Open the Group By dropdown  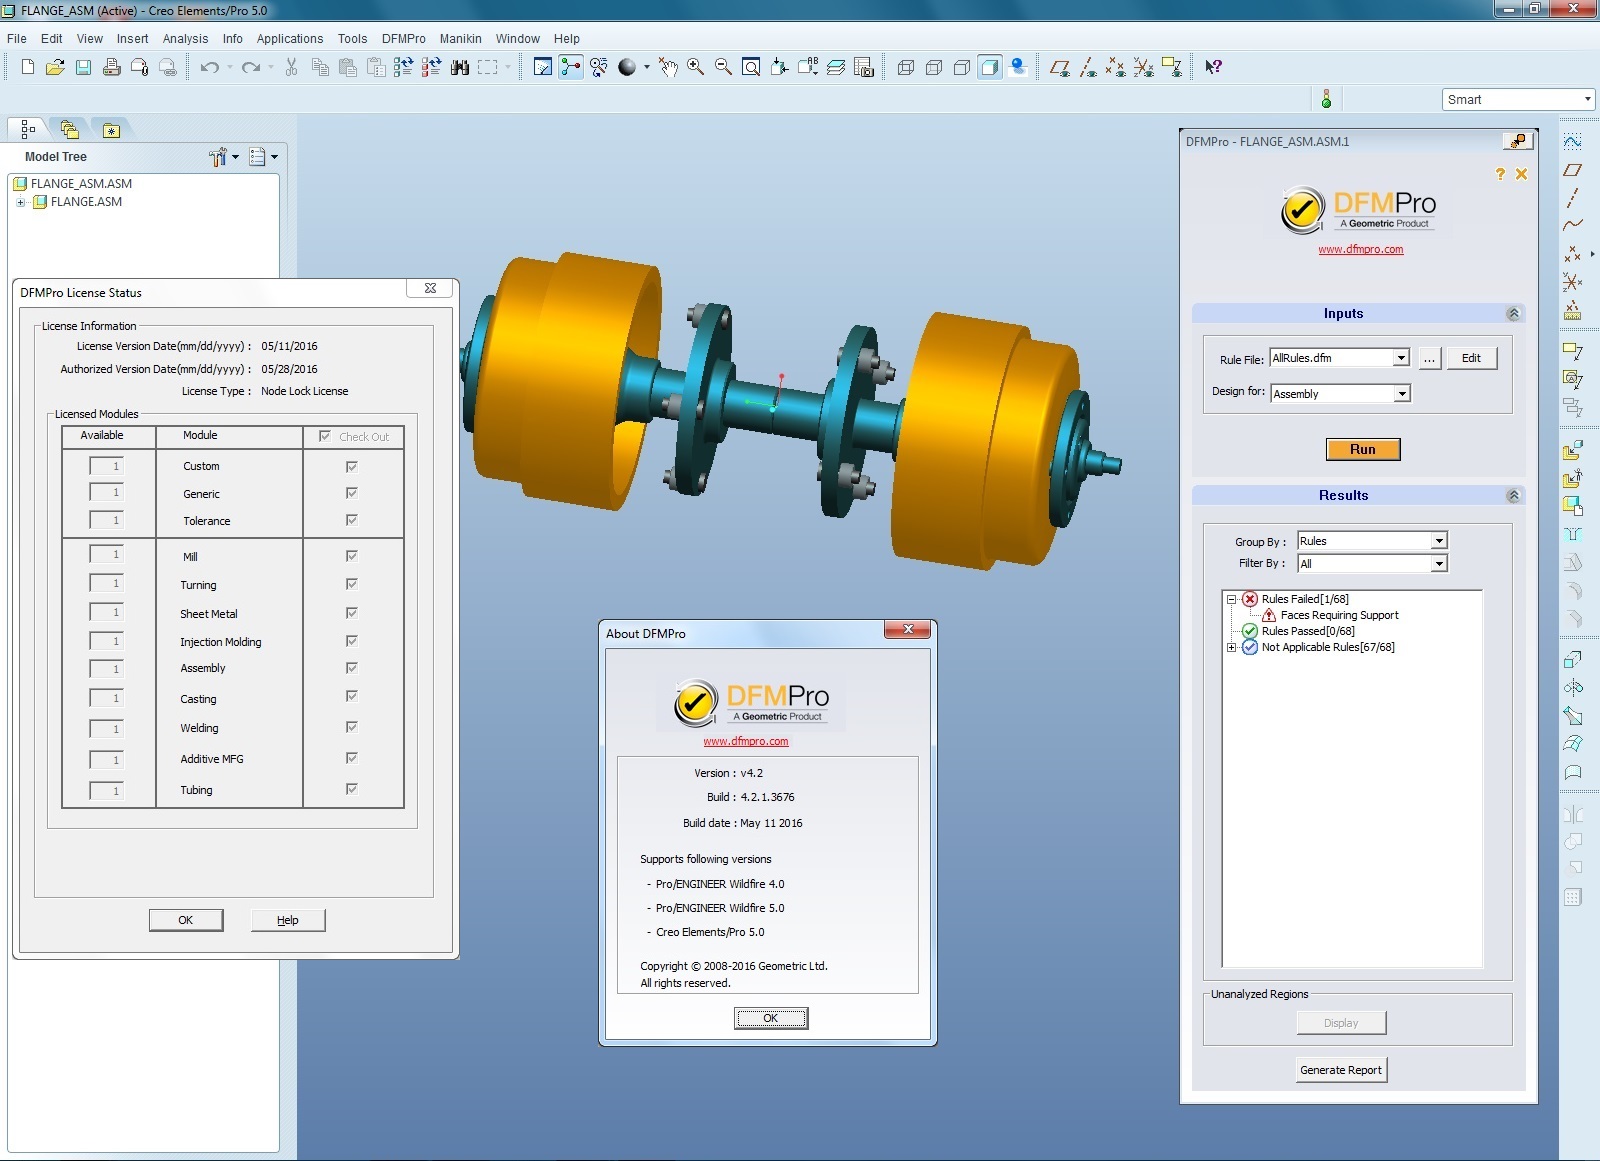[1439, 541]
